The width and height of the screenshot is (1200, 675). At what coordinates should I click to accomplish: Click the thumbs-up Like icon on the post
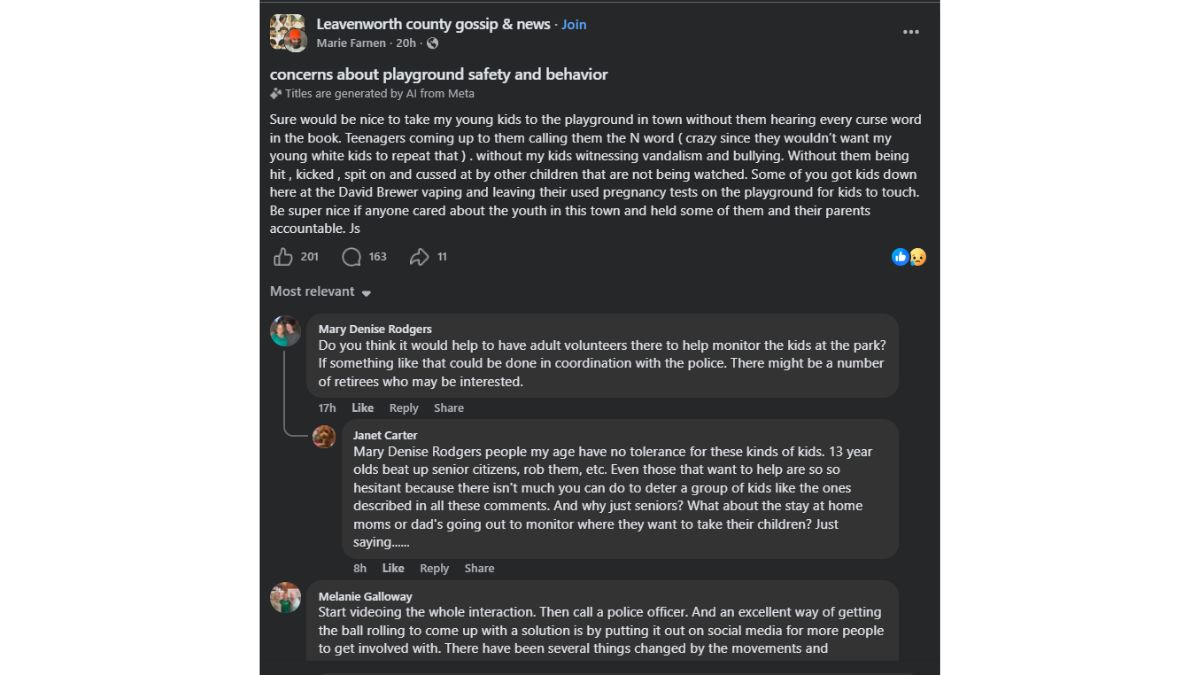coord(283,257)
